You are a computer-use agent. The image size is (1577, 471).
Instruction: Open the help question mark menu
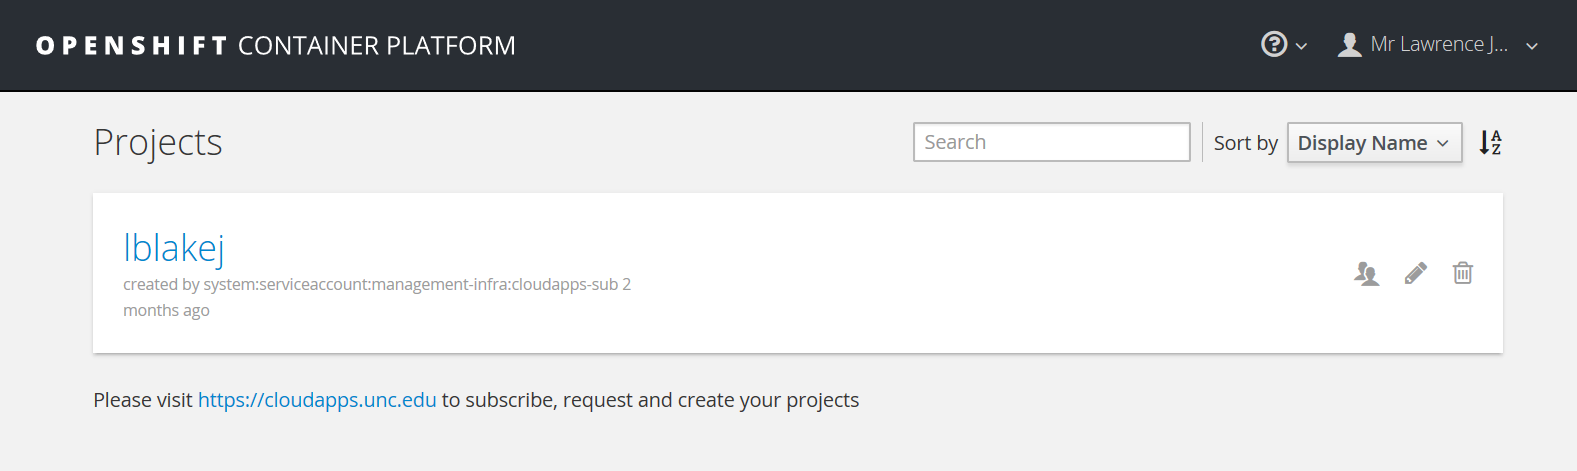coord(1273,44)
